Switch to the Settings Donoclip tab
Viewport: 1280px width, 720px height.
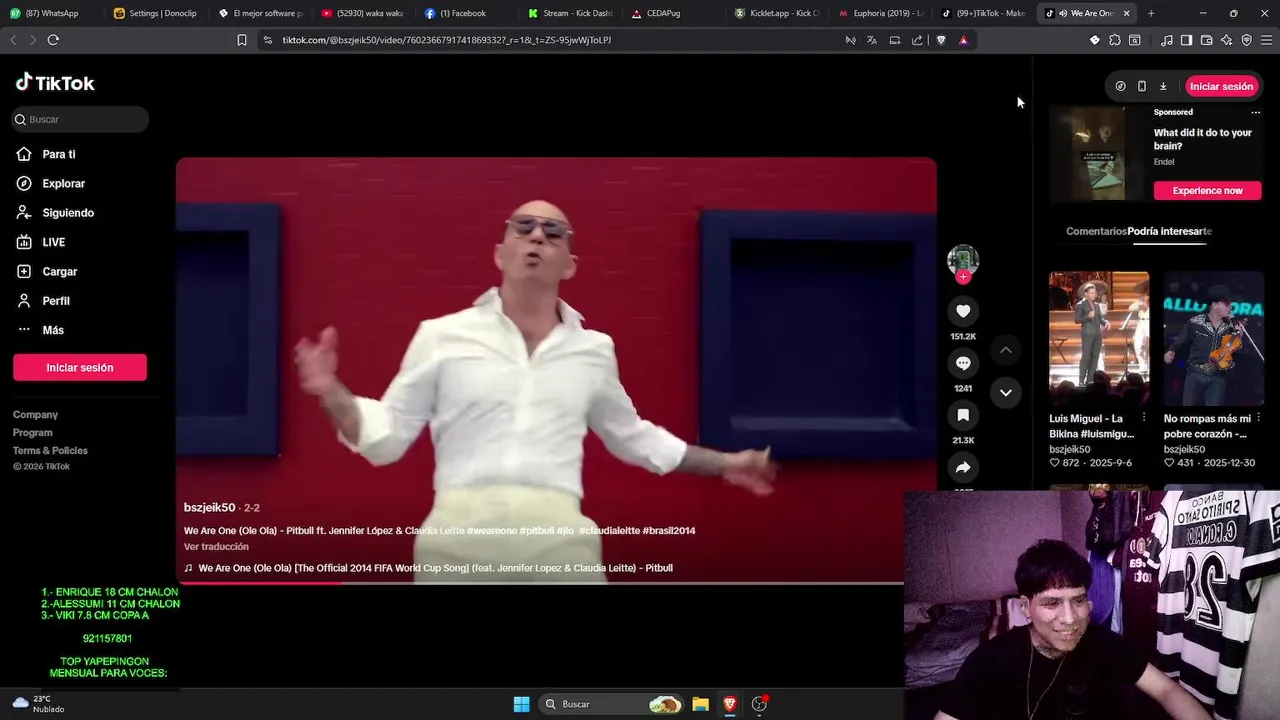[158, 13]
